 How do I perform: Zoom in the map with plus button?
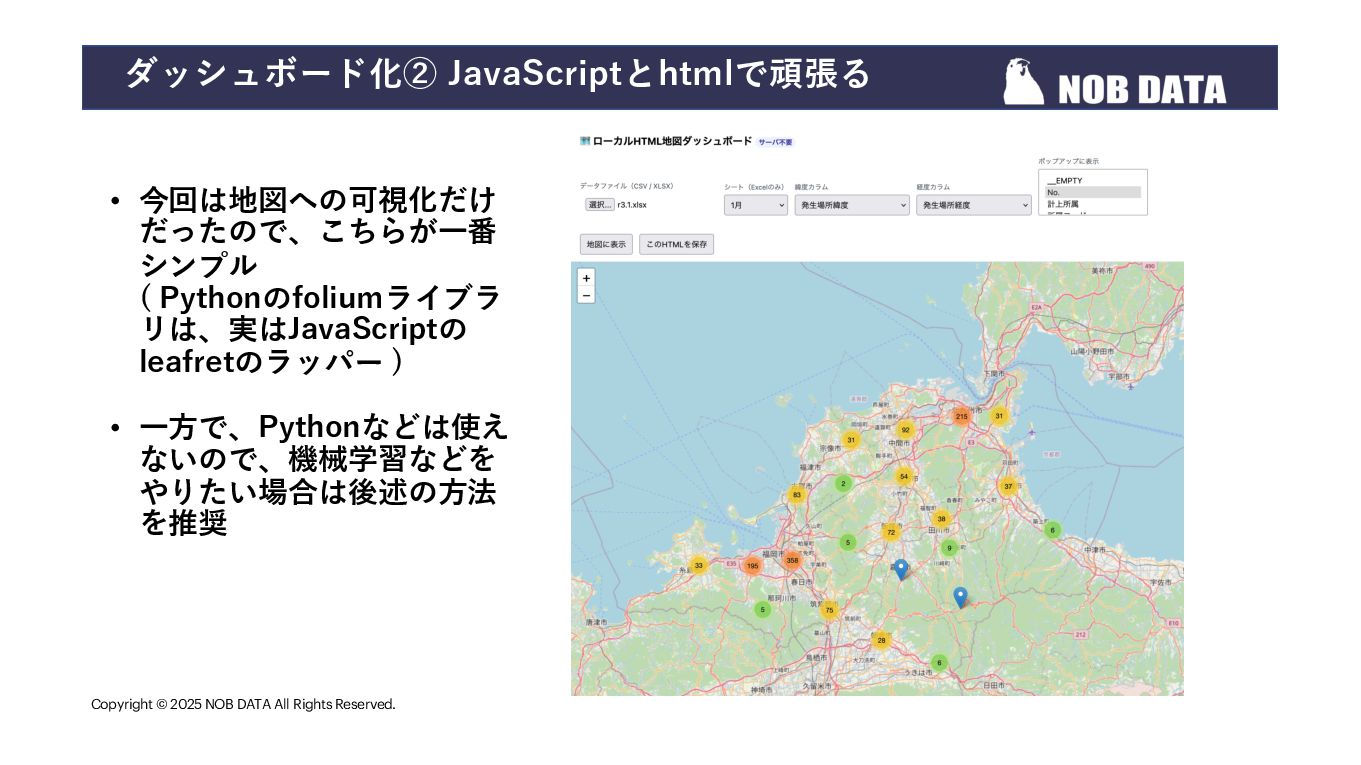[586, 278]
